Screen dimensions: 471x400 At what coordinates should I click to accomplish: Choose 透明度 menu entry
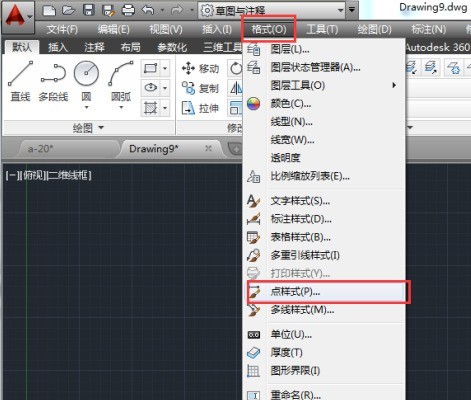coord(323,158)
